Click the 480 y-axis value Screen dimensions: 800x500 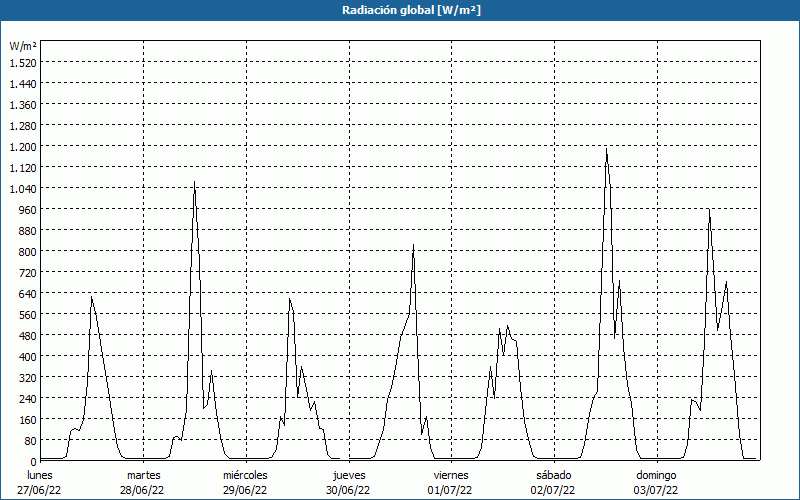click(29, 336)
